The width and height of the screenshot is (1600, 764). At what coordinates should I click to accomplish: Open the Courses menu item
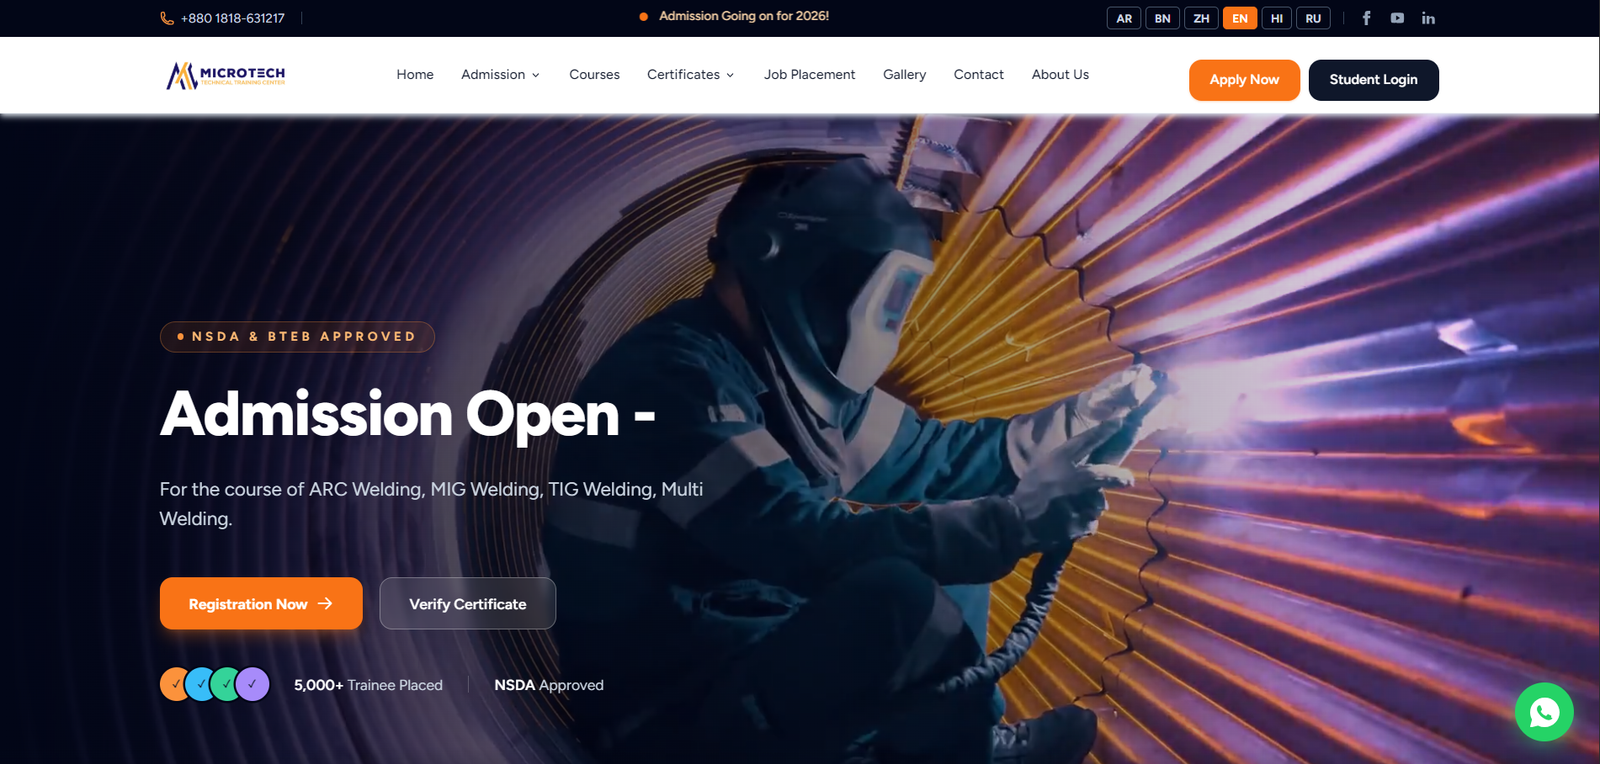point(594,75)
